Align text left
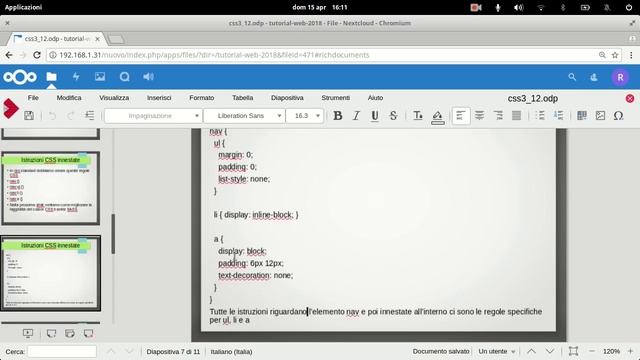Viewport: 640px width, 360px height. point(460,116)
